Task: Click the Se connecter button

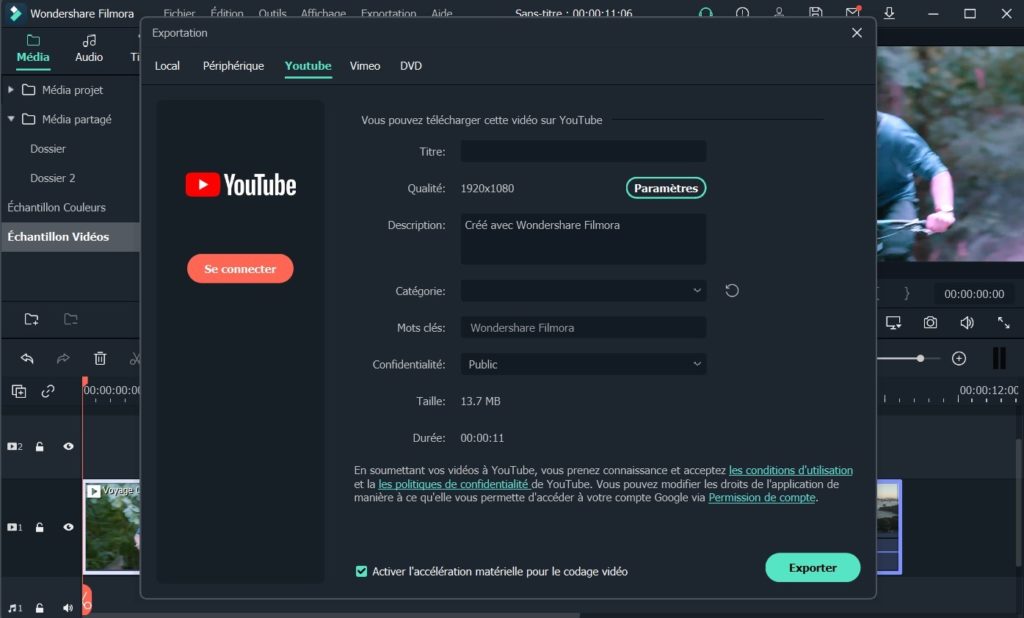Action: click(x=240, y=268)
